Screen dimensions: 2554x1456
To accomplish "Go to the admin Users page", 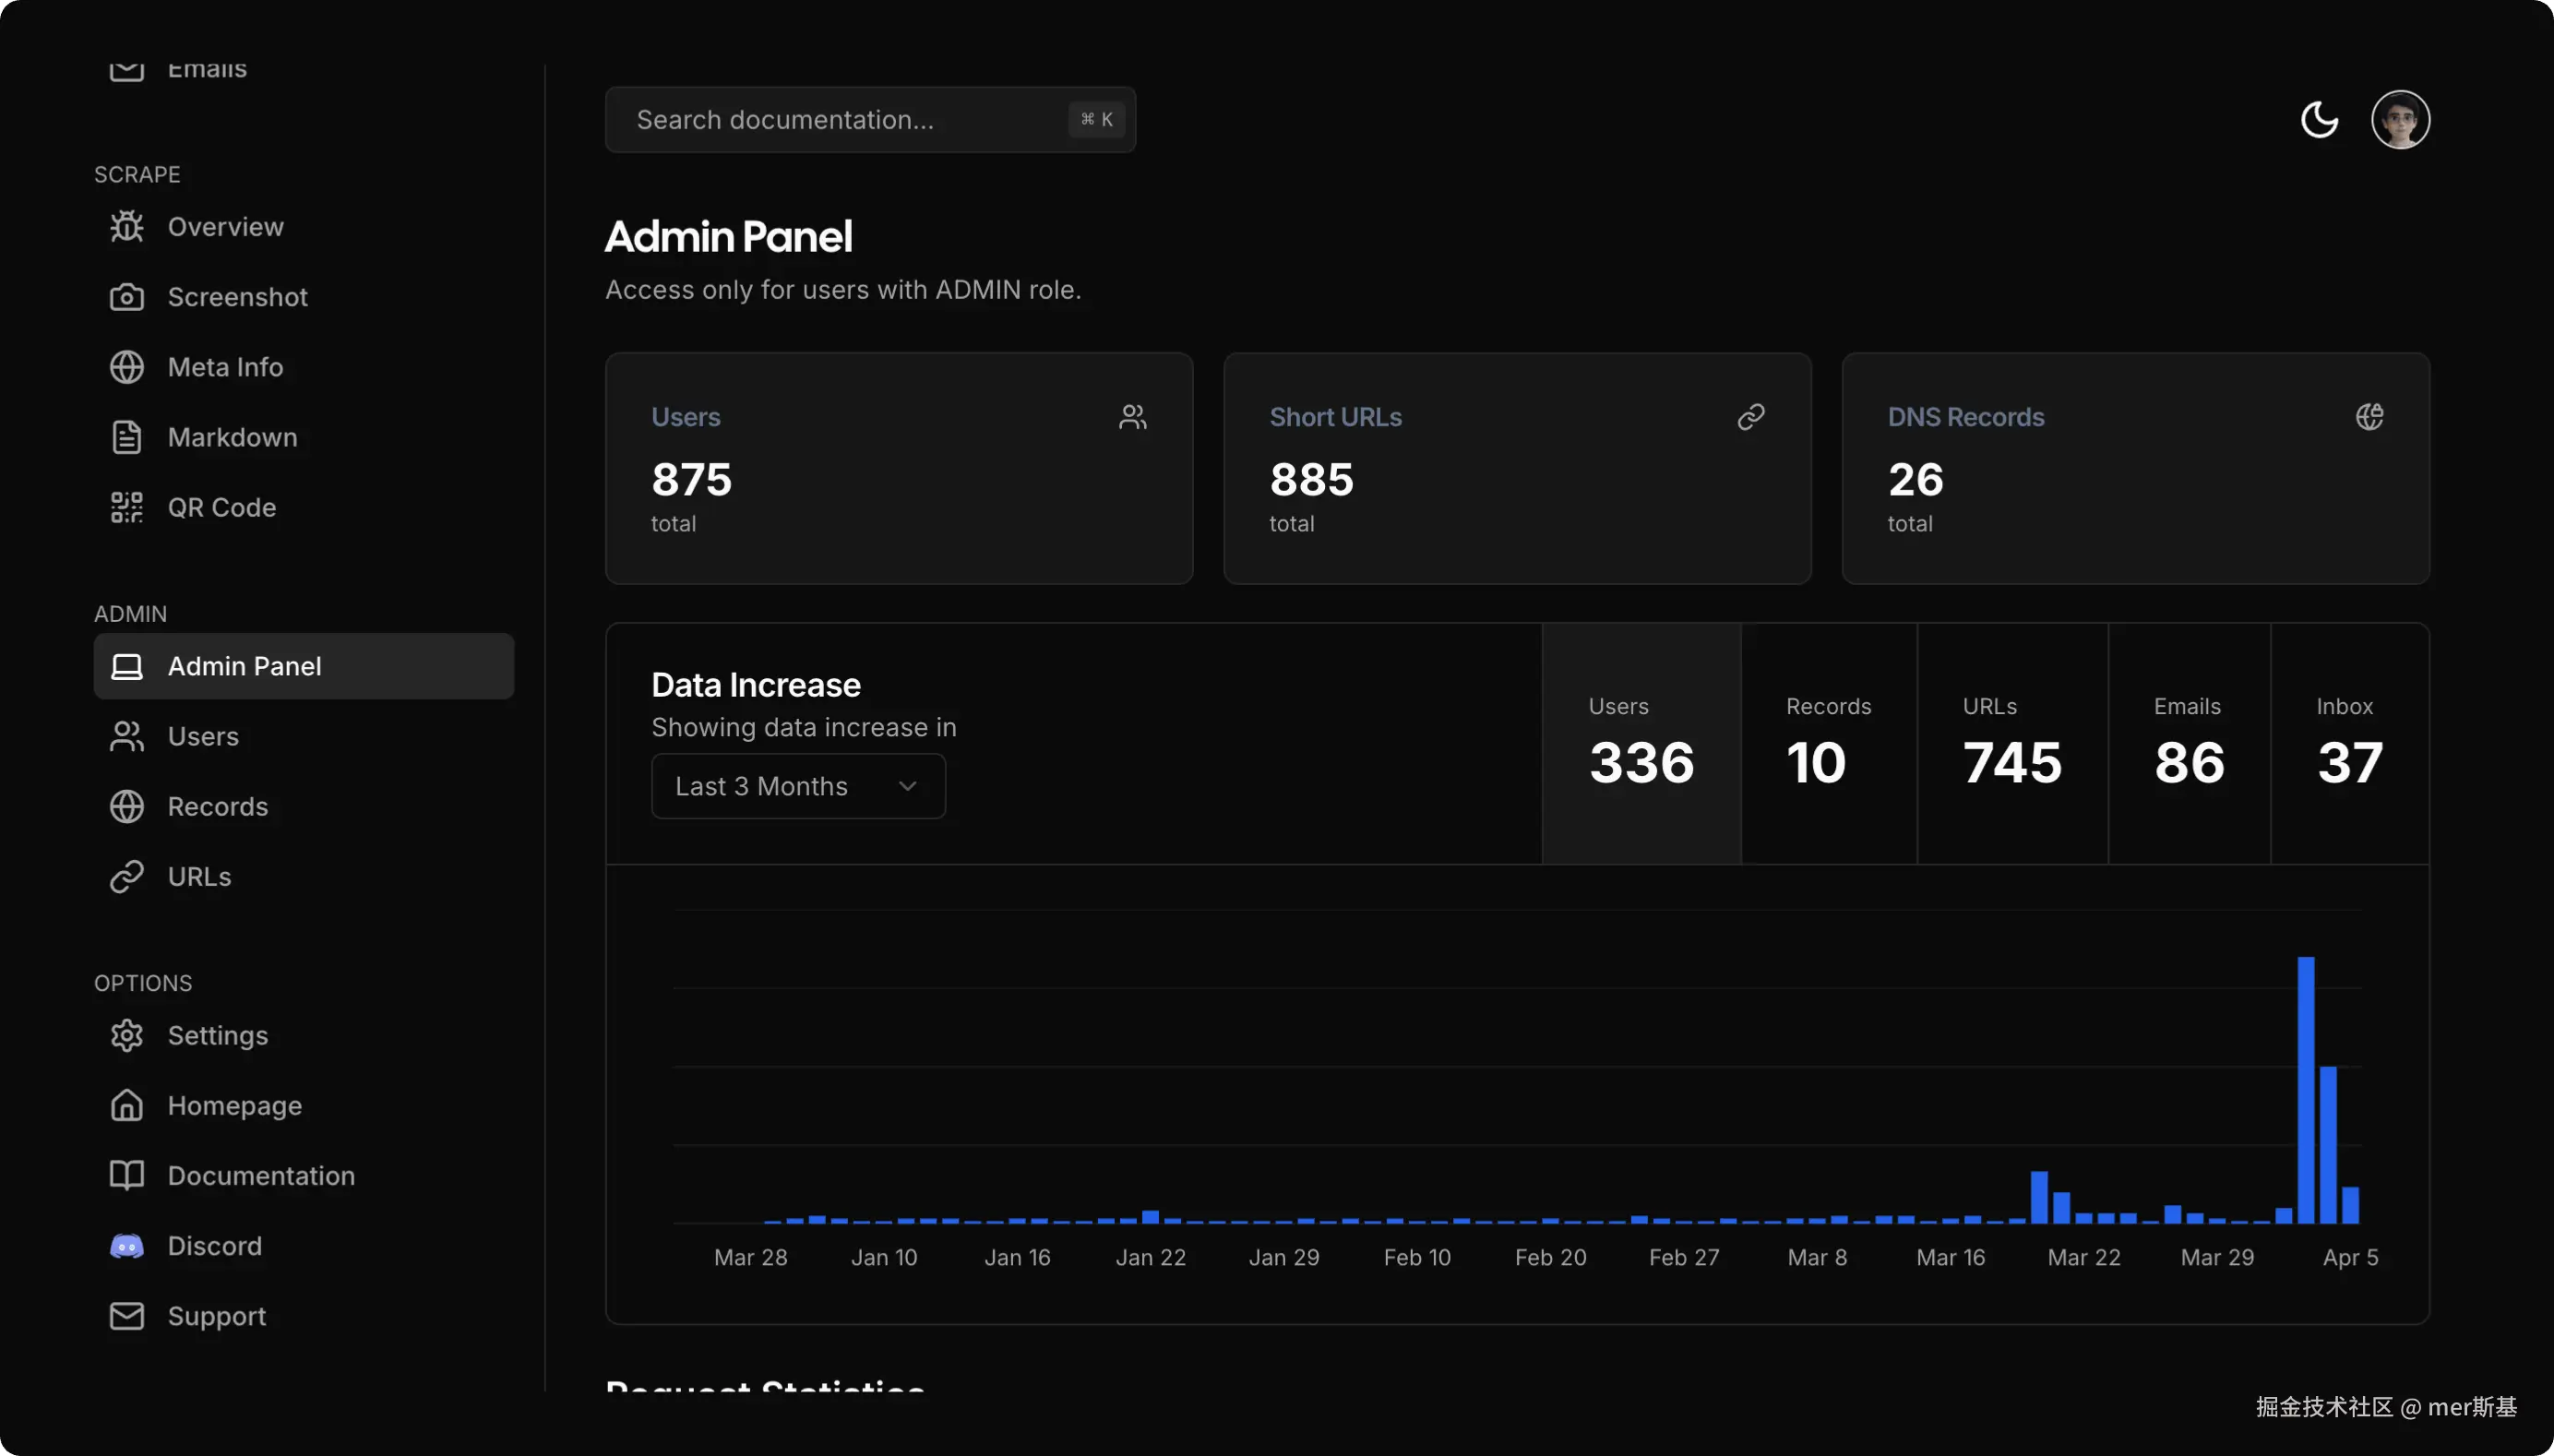I will pyautogui.click(x=203, y=736).
